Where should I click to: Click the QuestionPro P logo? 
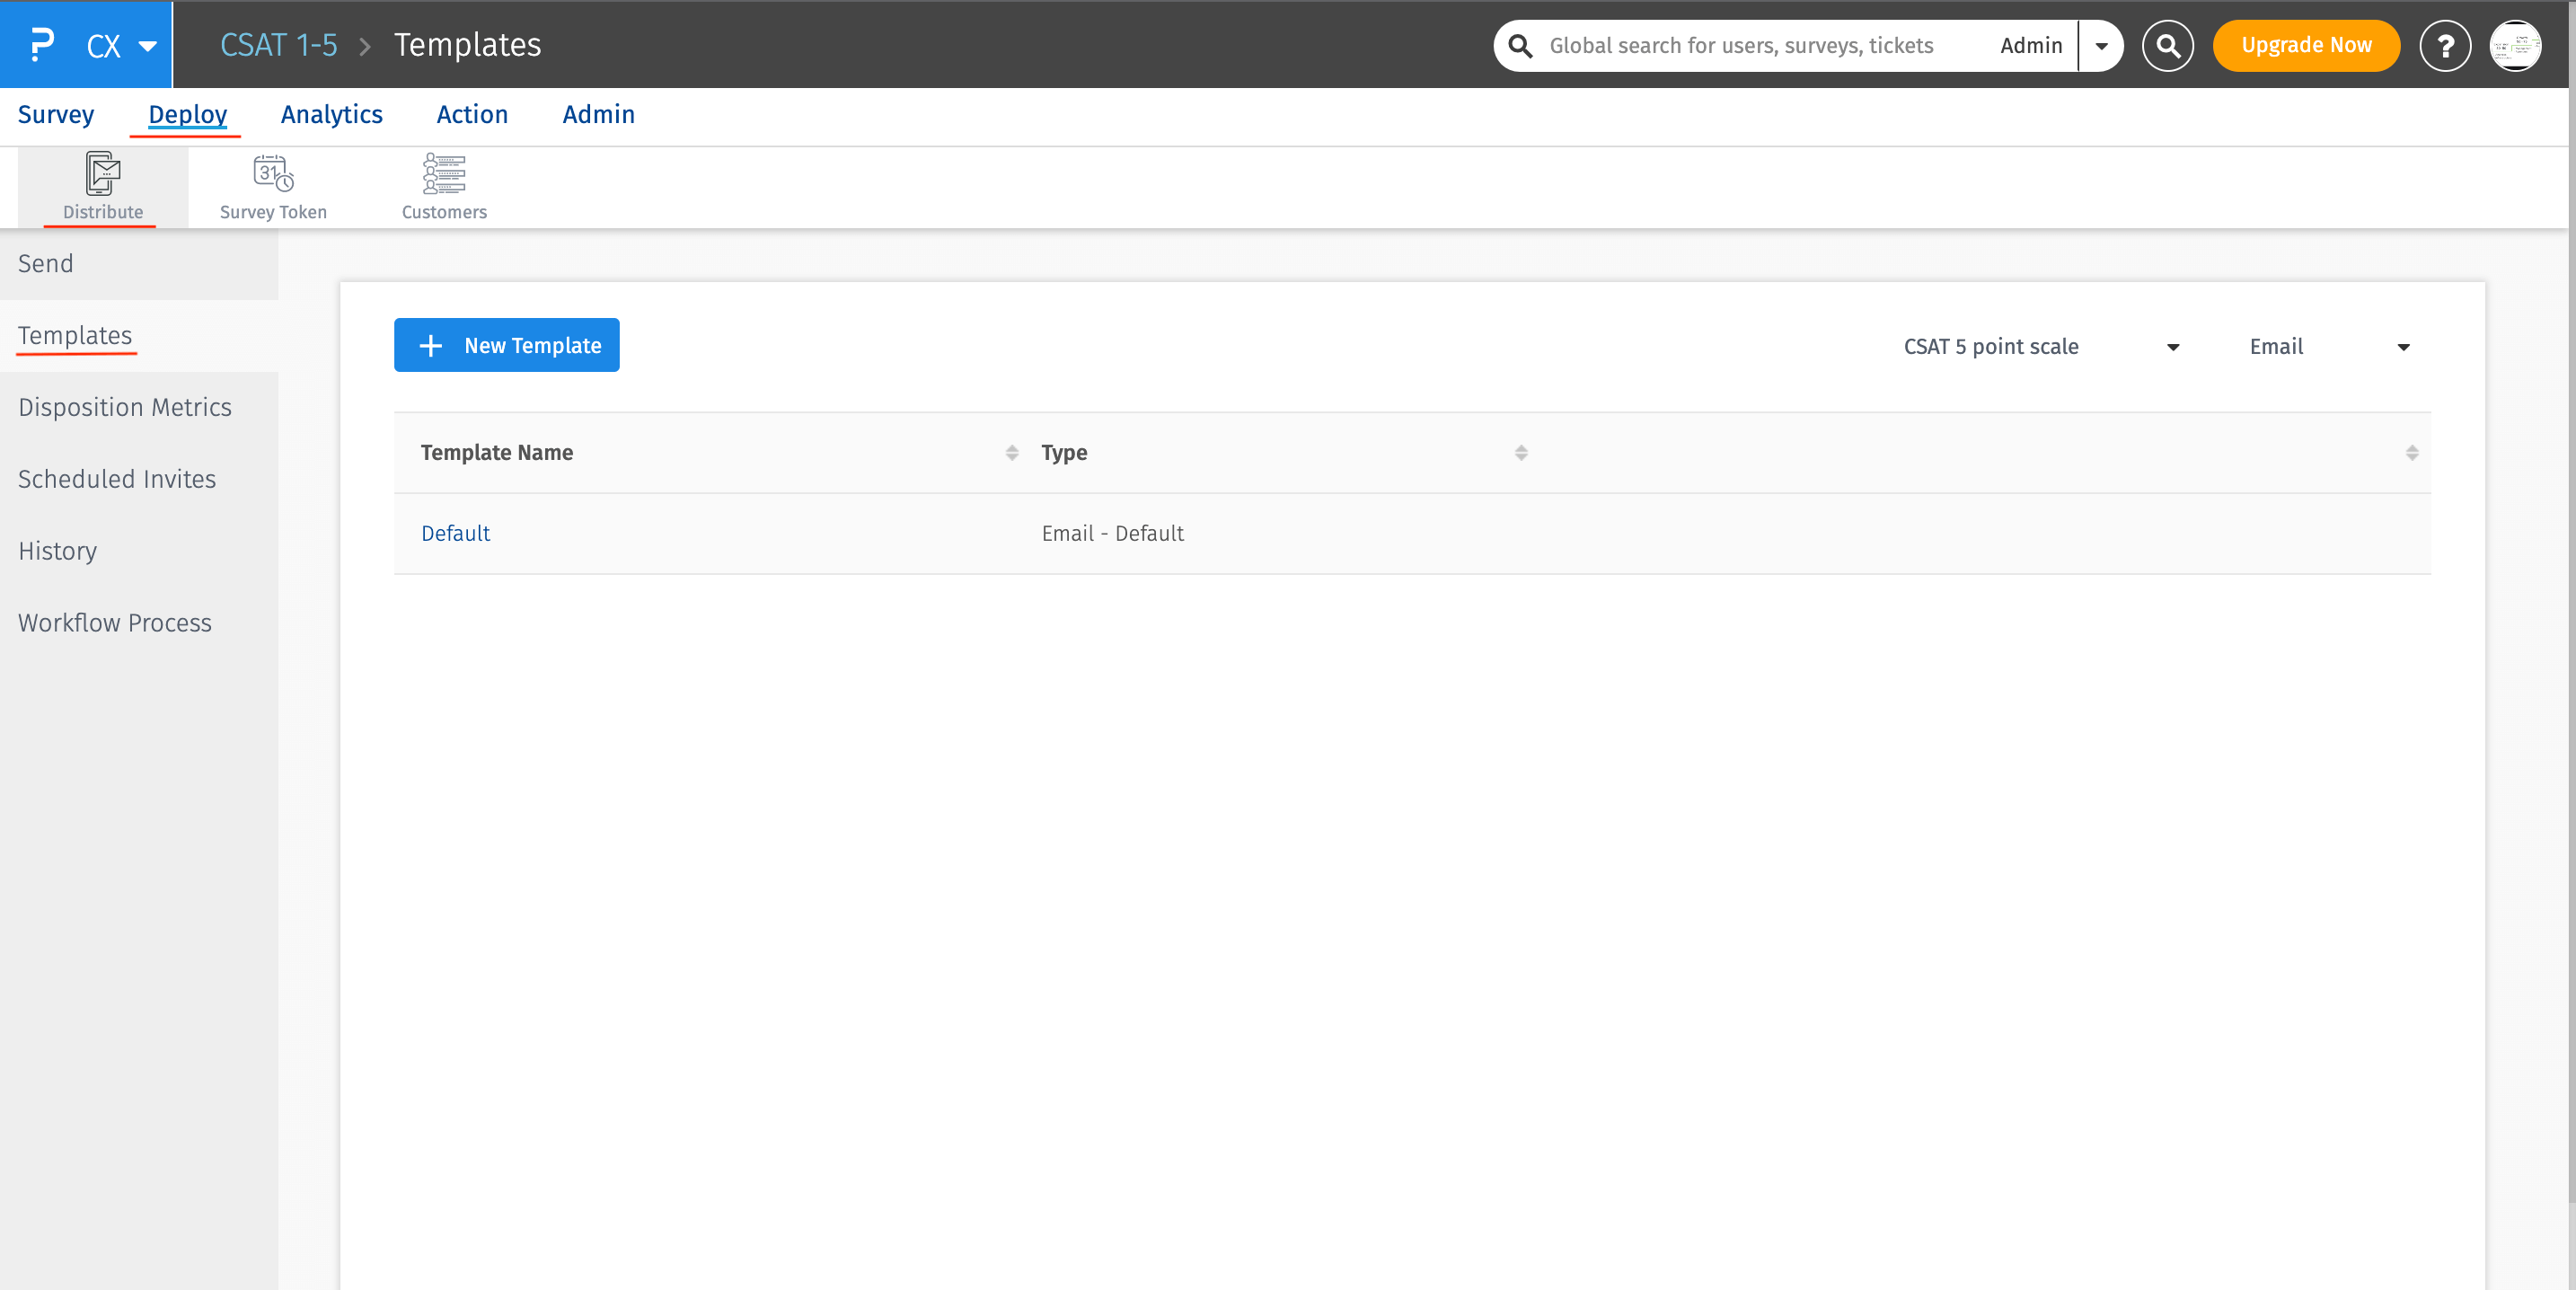[x=41, y=45]
